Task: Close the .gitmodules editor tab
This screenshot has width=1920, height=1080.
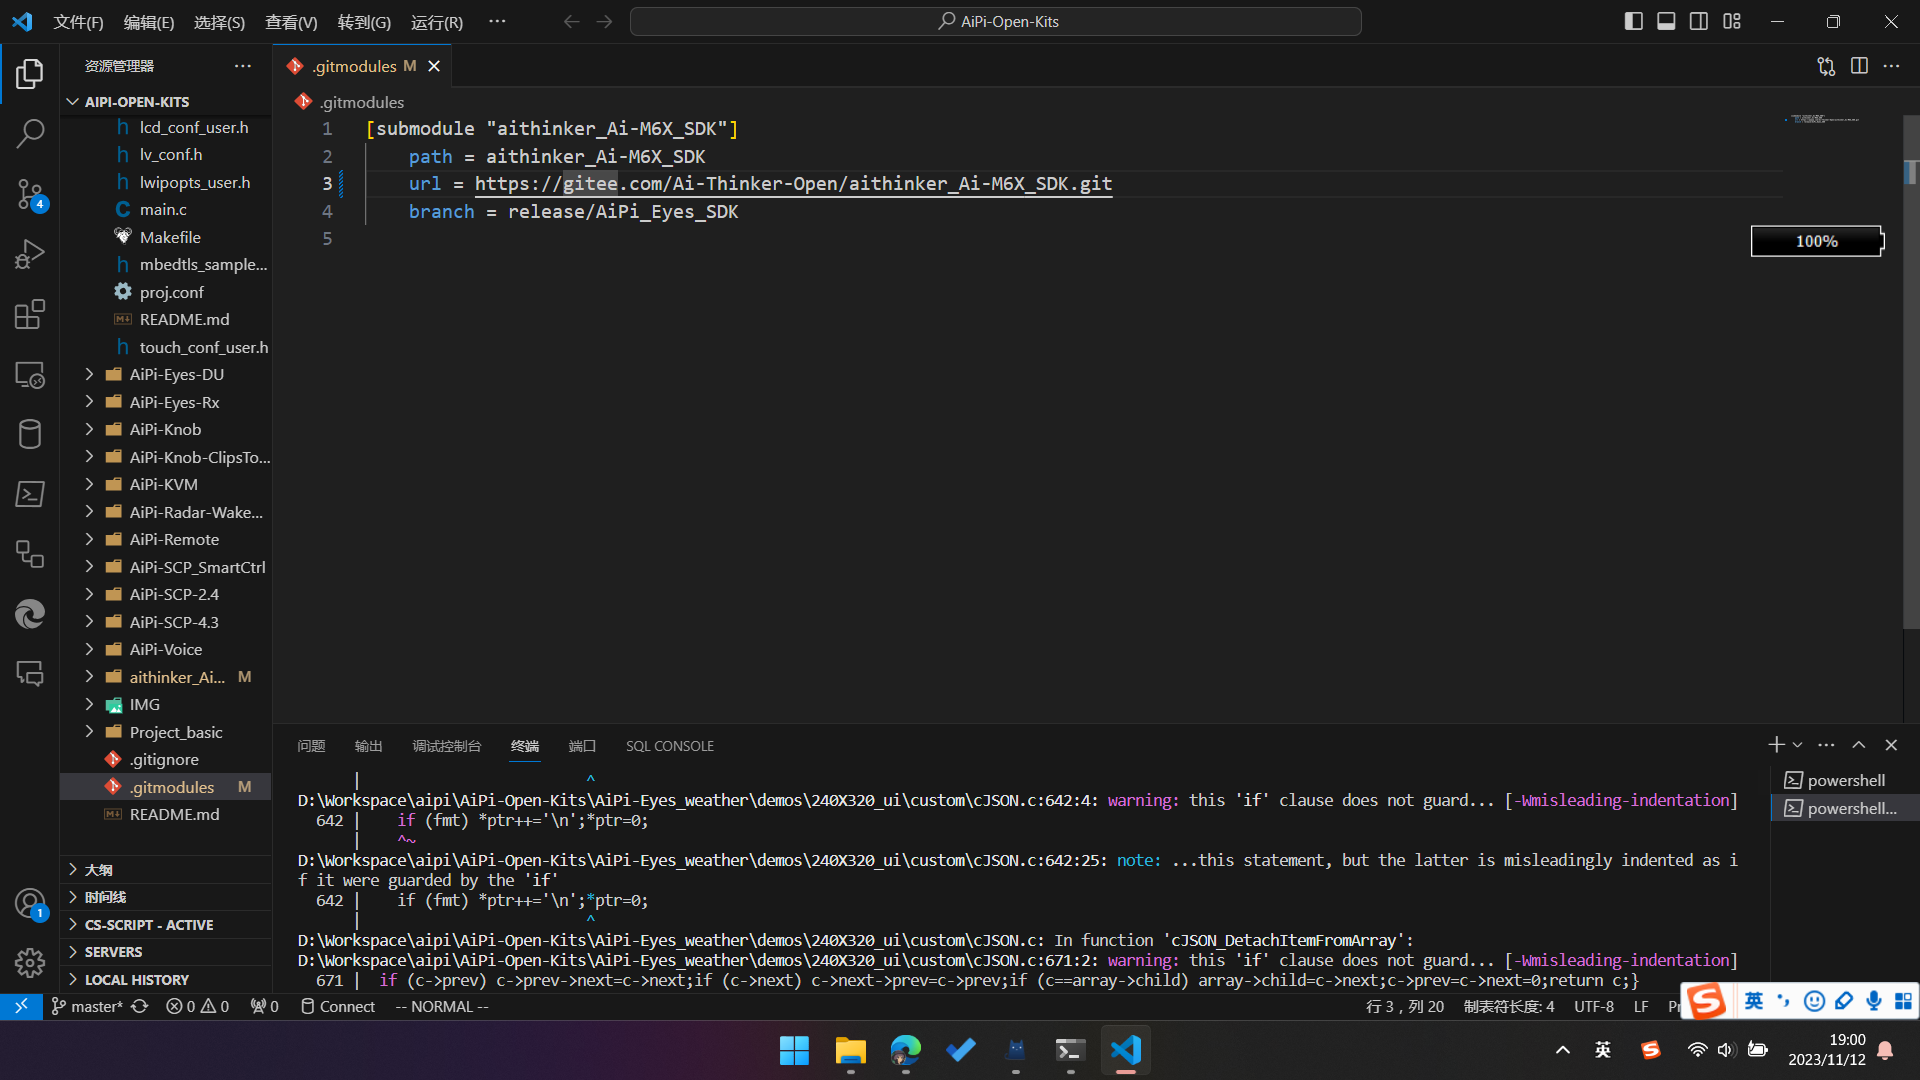Action: tap(434, 66)
